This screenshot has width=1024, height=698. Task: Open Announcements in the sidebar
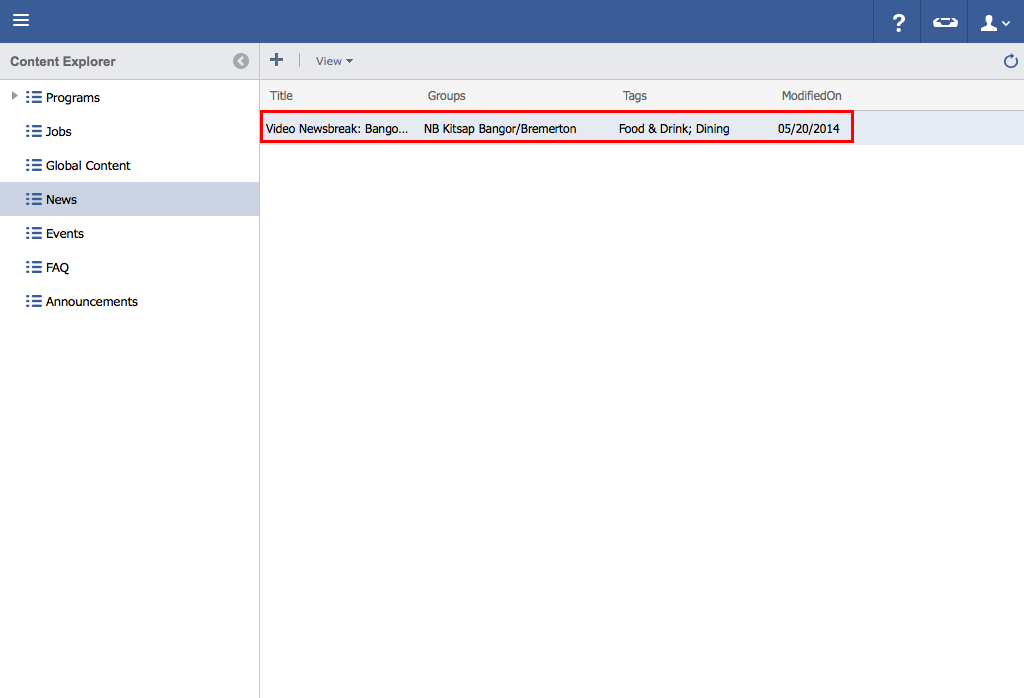91,302
